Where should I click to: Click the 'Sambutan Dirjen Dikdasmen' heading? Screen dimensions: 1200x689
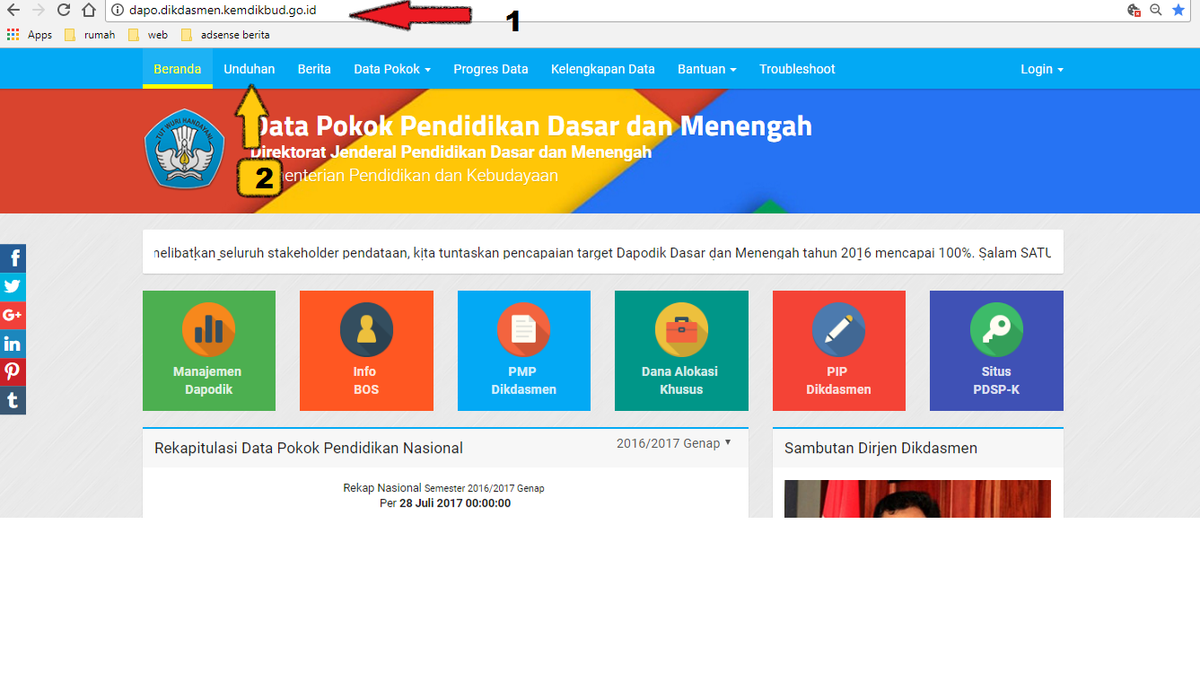click(881, 448)
